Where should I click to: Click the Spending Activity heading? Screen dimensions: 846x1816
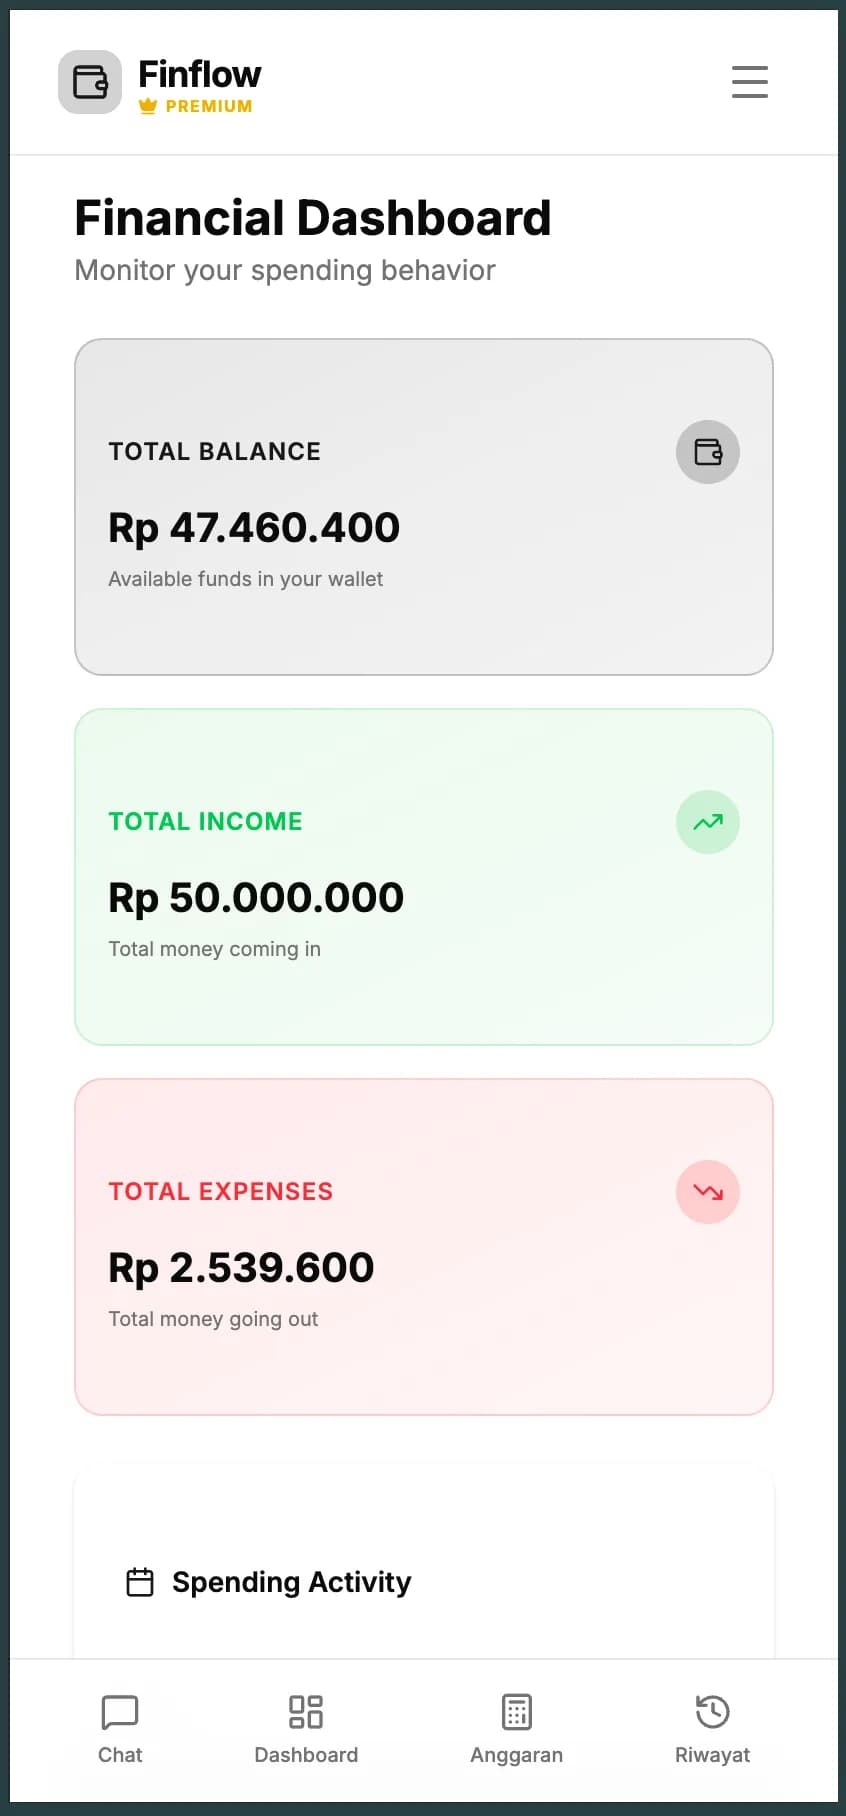[291, 1582]
